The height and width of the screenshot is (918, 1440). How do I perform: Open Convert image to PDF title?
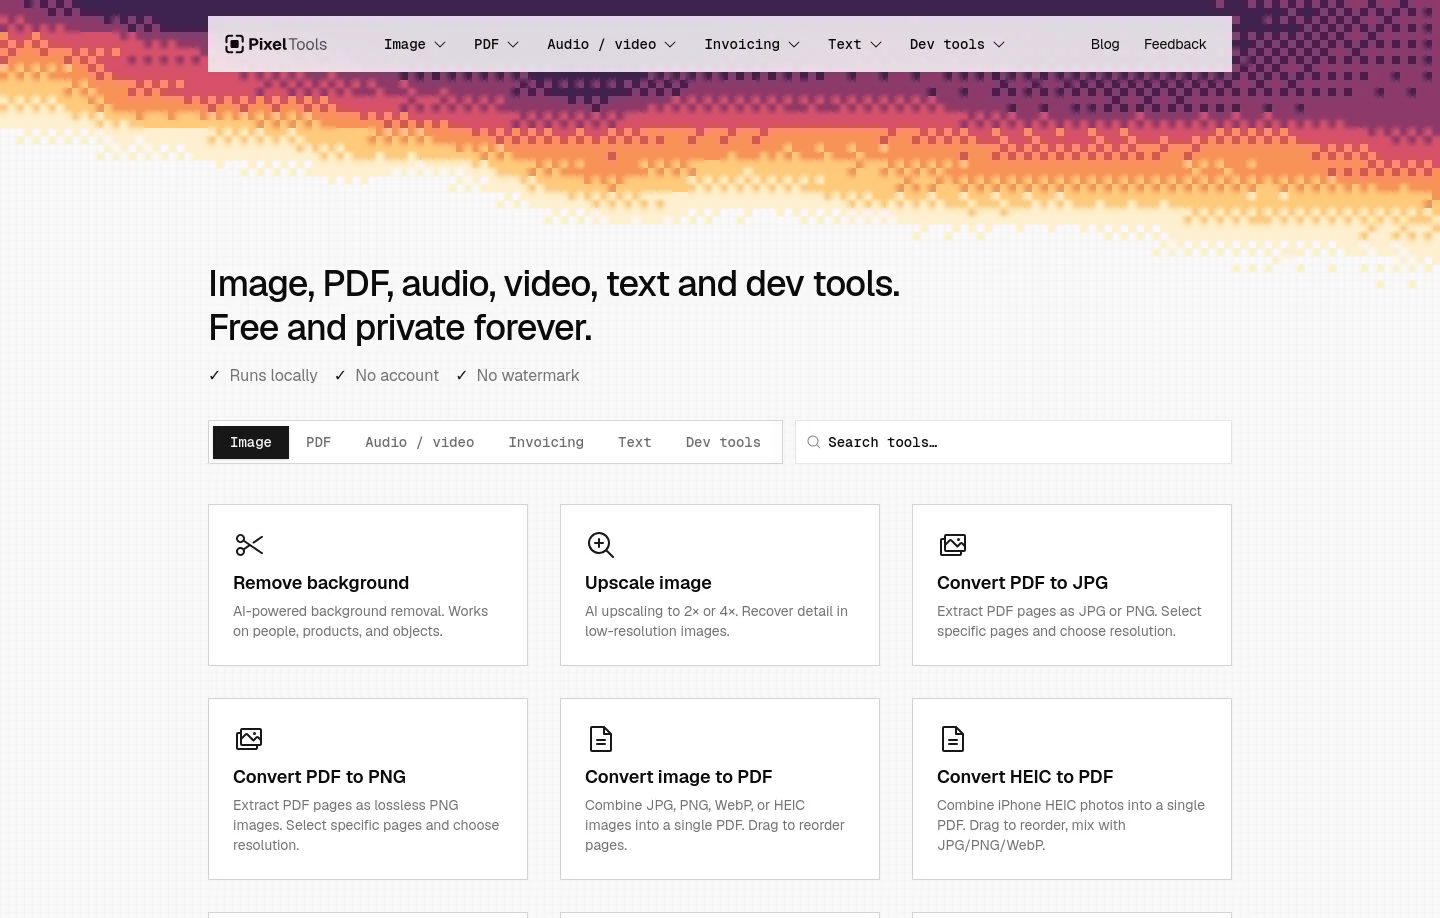[x=678, y=777]
